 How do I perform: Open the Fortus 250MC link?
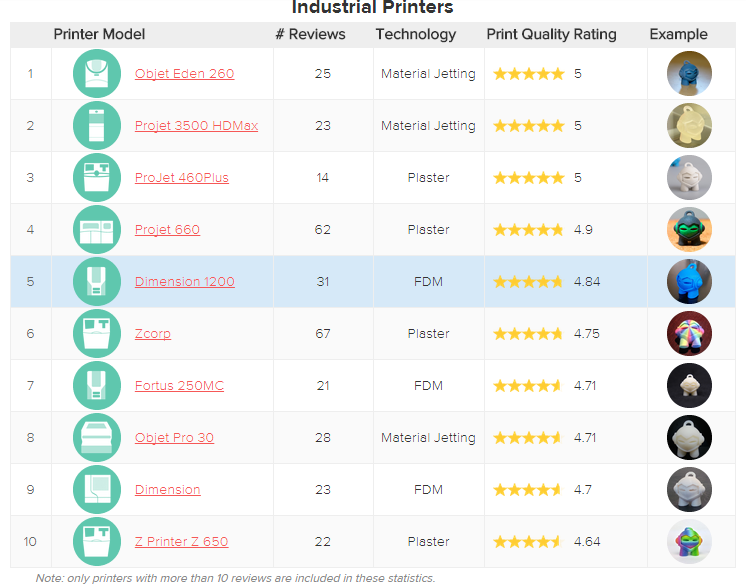[179, 386]
